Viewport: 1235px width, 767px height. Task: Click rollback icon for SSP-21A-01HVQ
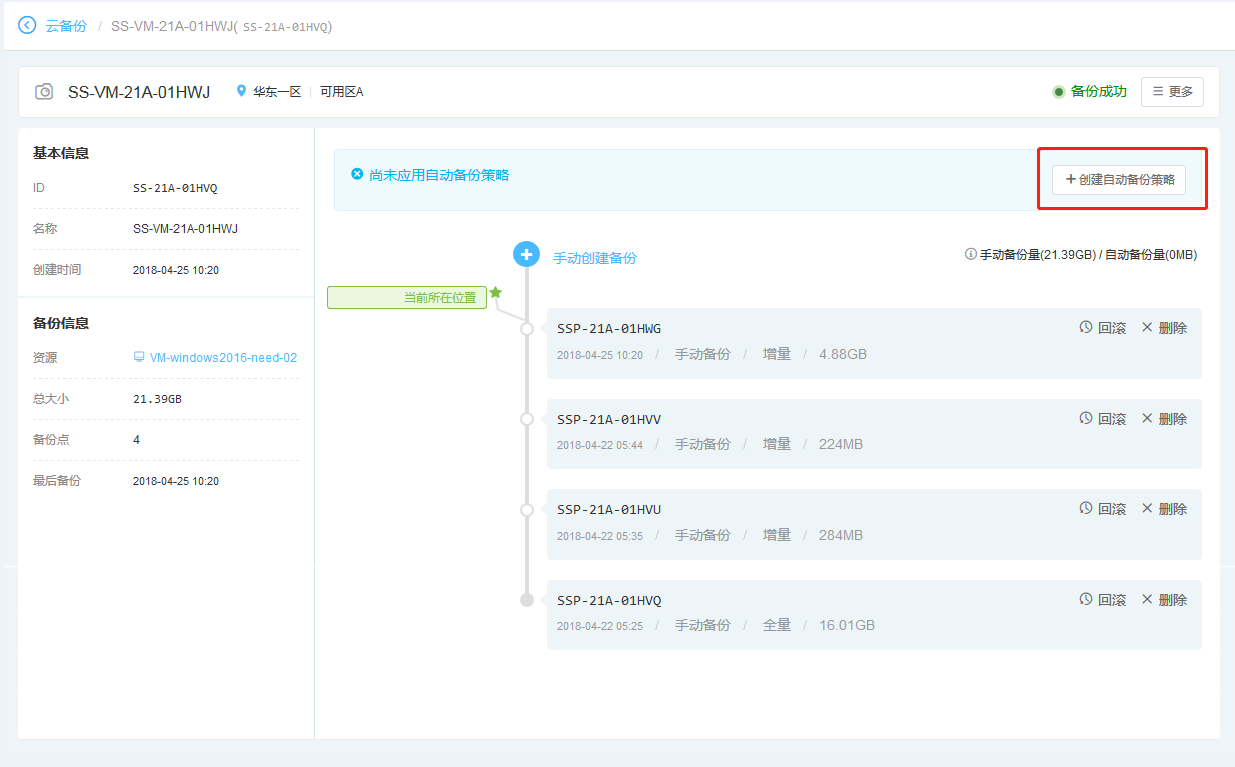[x=1086, y=599]
